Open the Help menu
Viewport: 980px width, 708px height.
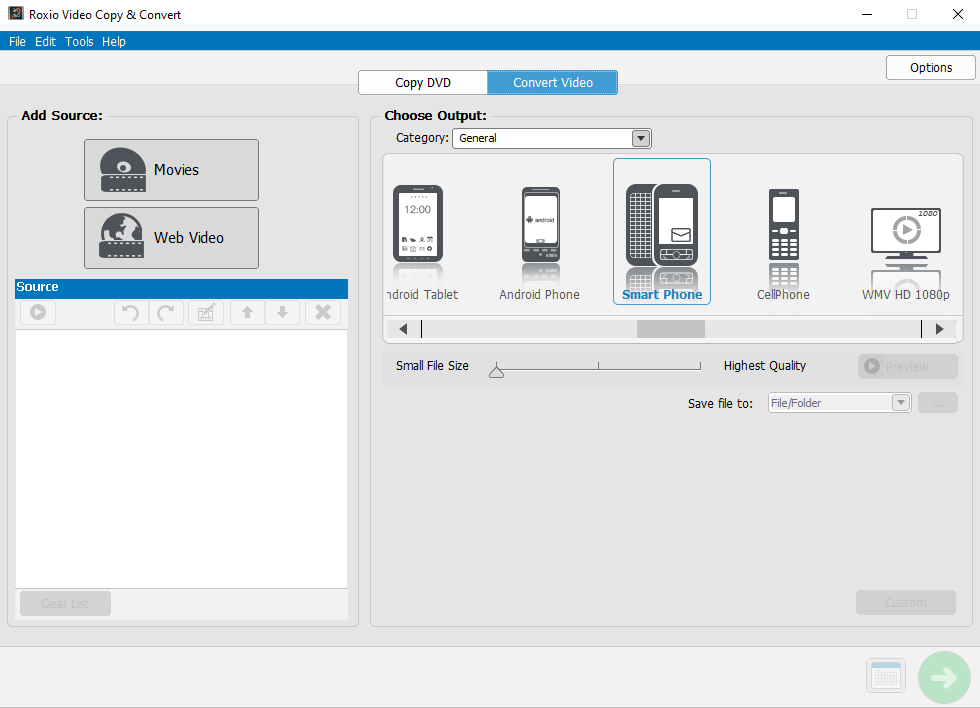[x=114, y=41]
